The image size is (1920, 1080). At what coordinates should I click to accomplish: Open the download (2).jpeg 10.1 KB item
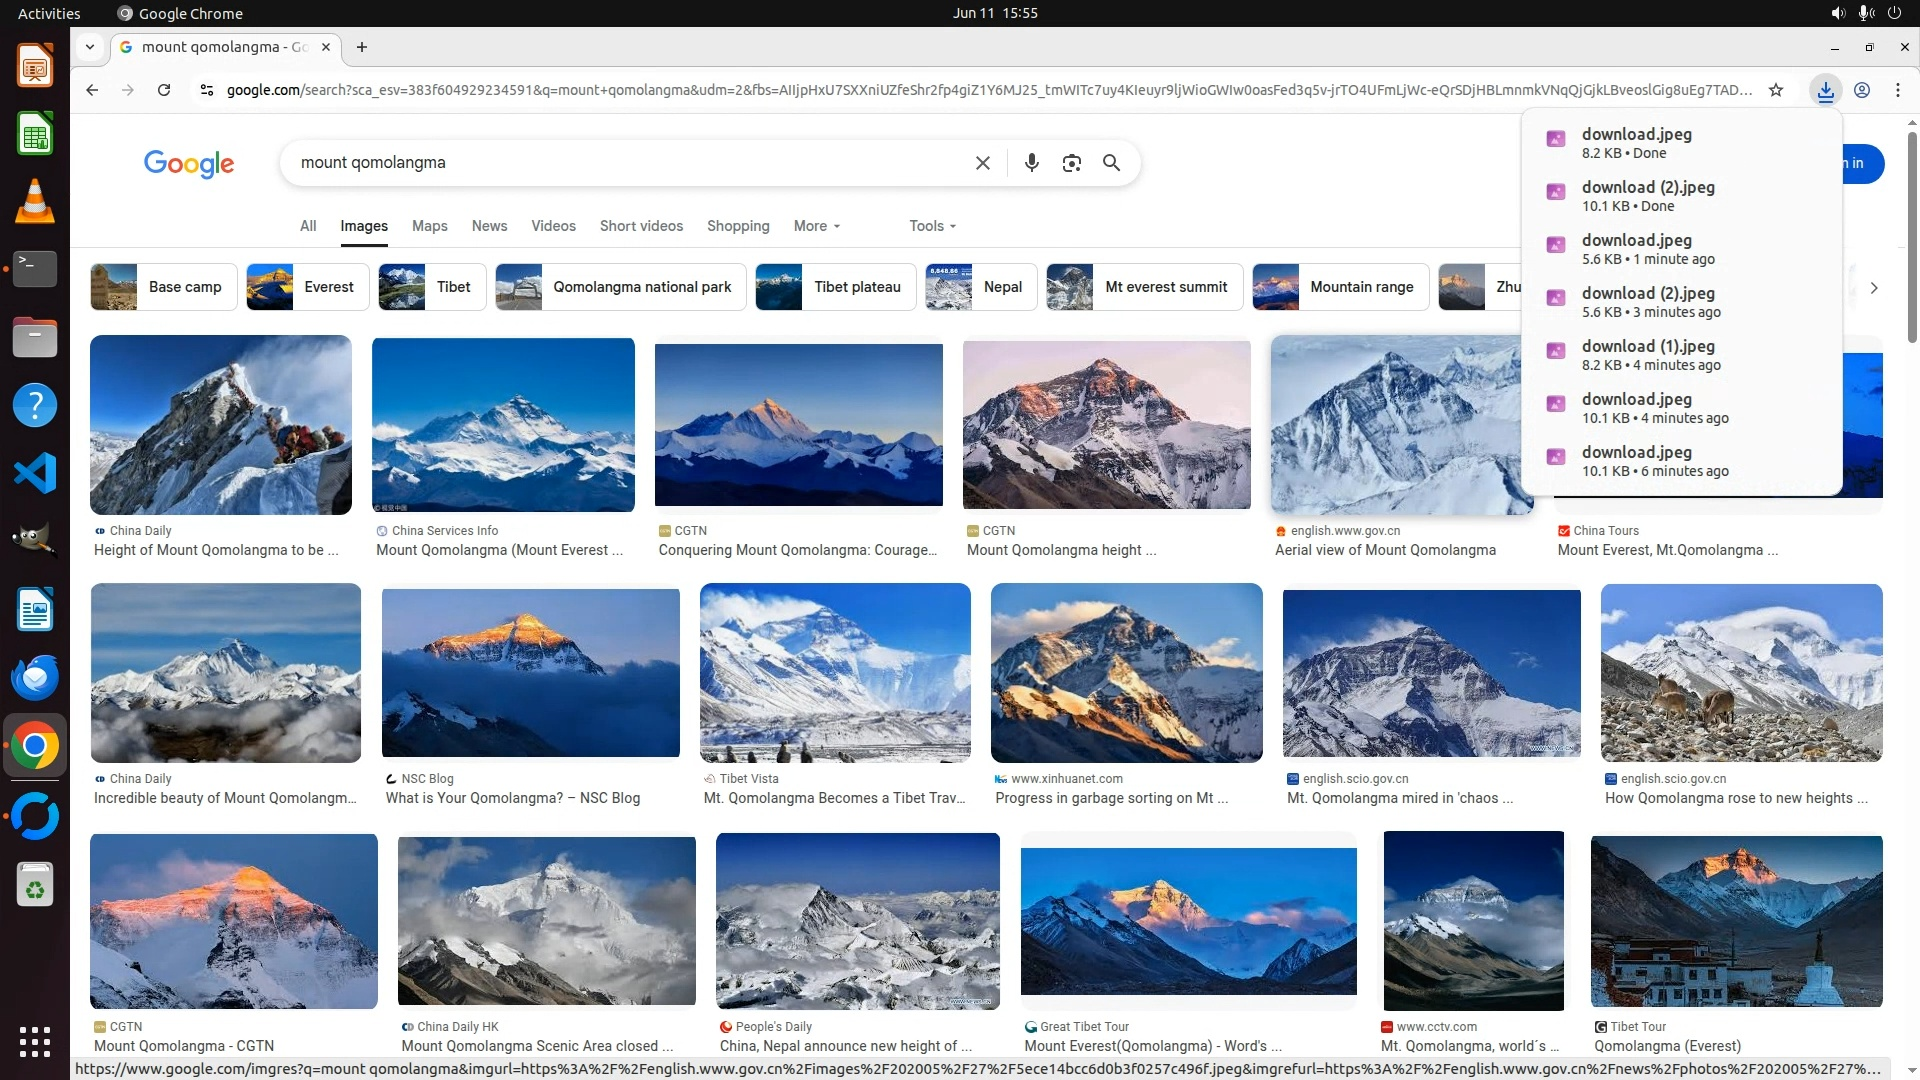click(x=1647, y=195)
